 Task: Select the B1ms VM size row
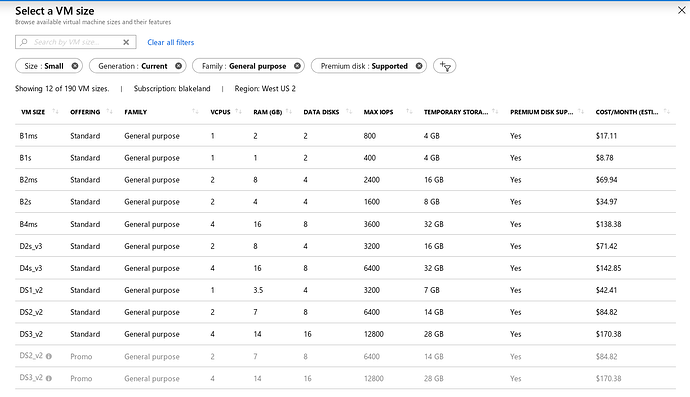[x=345, y=136]
